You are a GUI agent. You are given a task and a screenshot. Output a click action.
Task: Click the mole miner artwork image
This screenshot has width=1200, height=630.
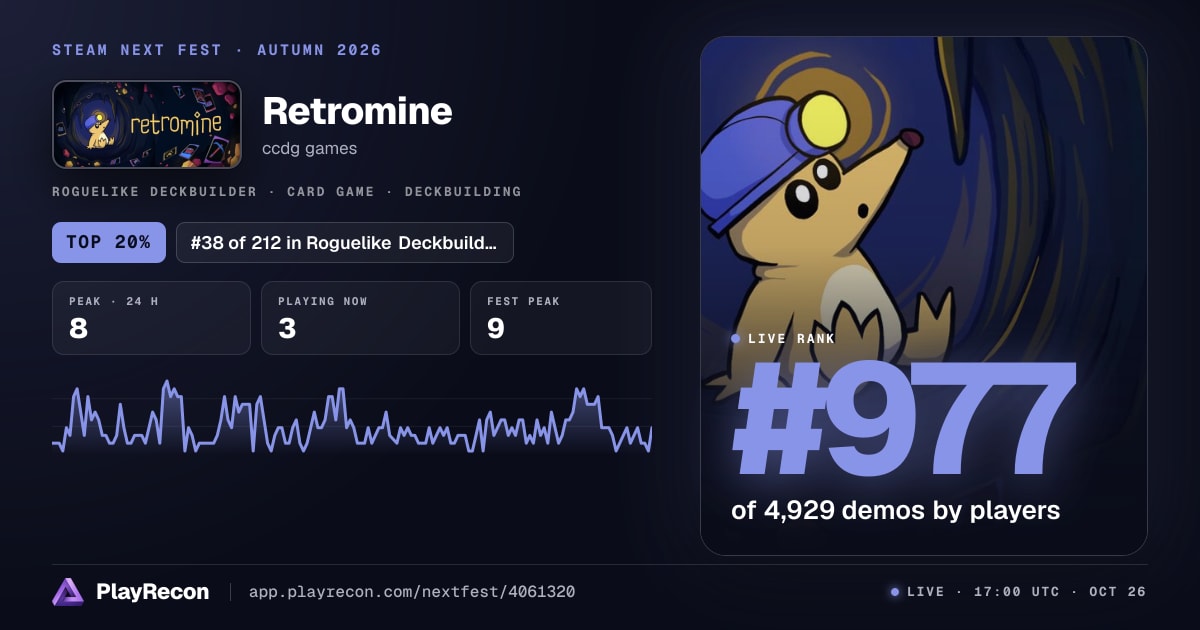point(923,295)
